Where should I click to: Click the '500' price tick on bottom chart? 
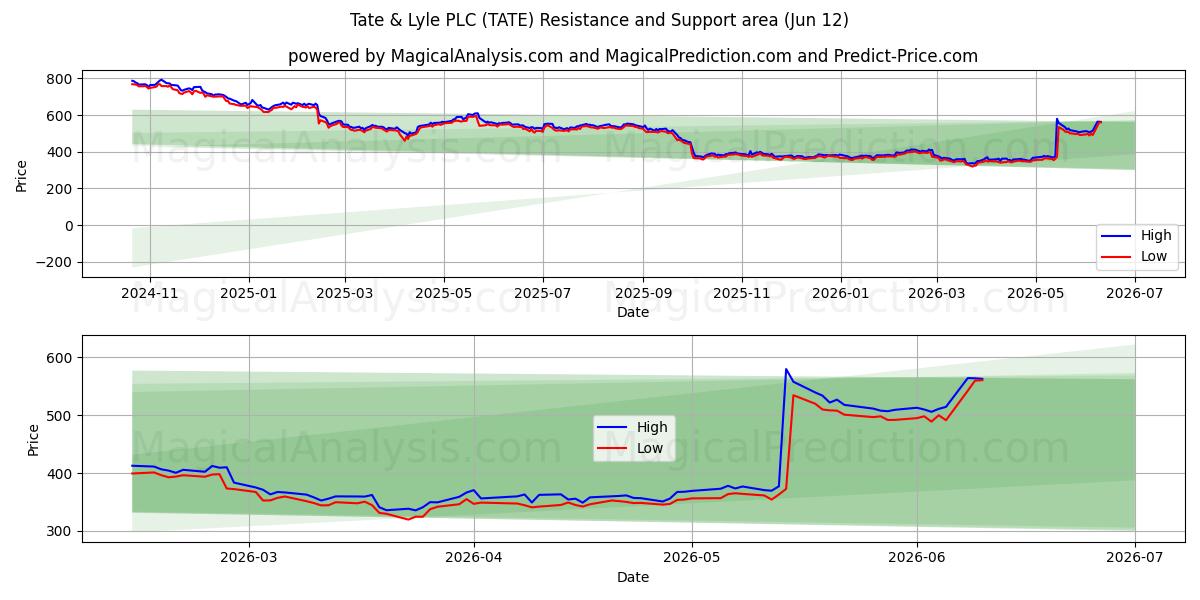pyautogui.click(x=60, y=416)
